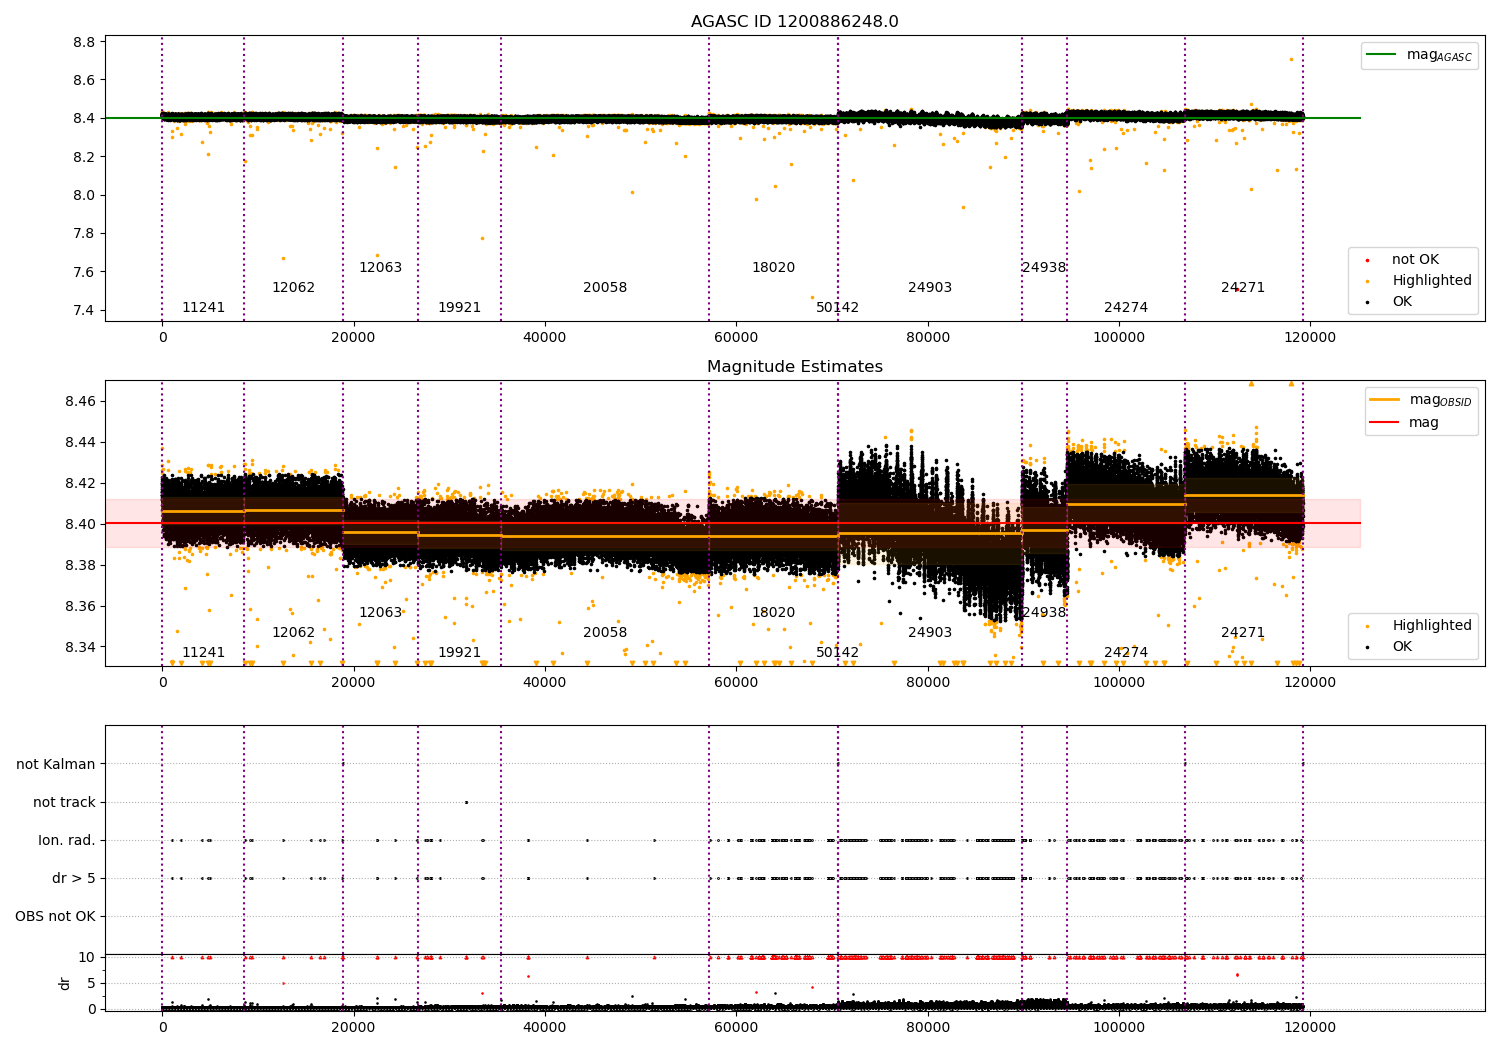The width and height of the screenshot is (1500, 1050).
Task: Click OBSID label 11241 in the top plot
Action: pos(203,308)
